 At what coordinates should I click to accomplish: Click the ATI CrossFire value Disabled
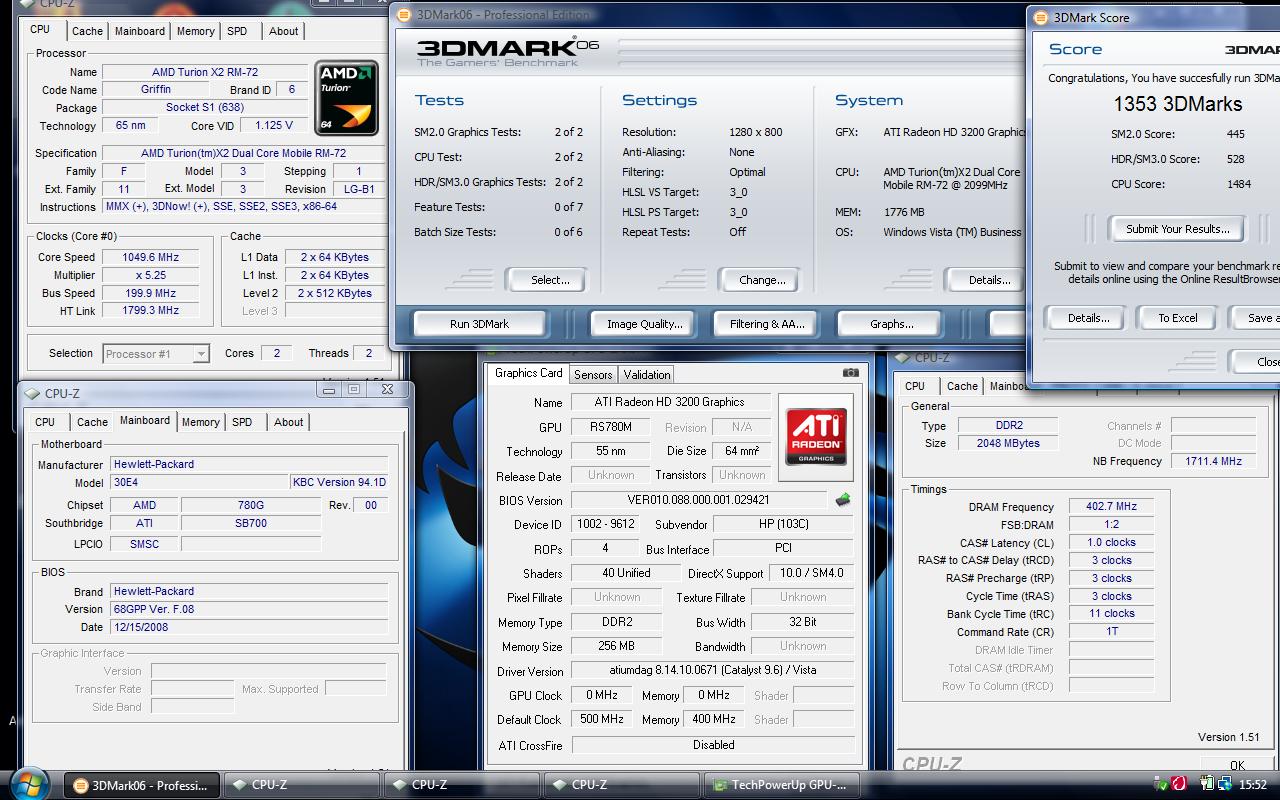point(713,745)
